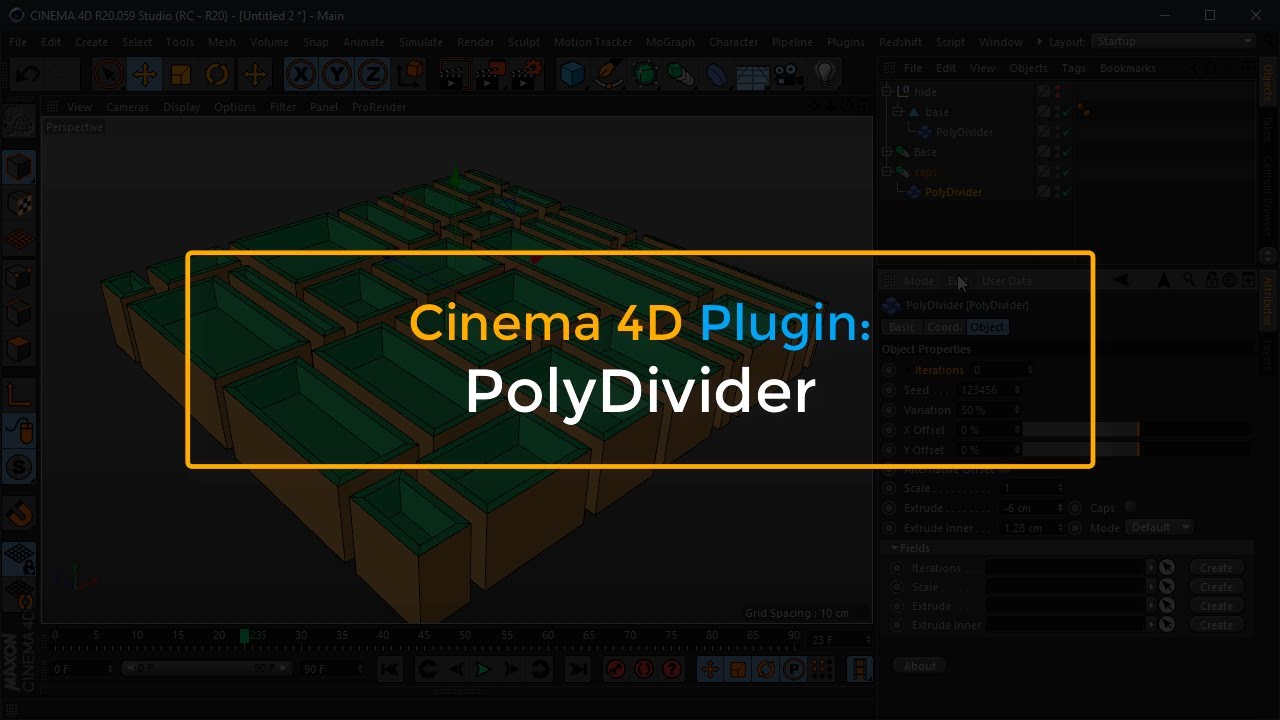Collapse the caps object tree

[x=887, y=172]
